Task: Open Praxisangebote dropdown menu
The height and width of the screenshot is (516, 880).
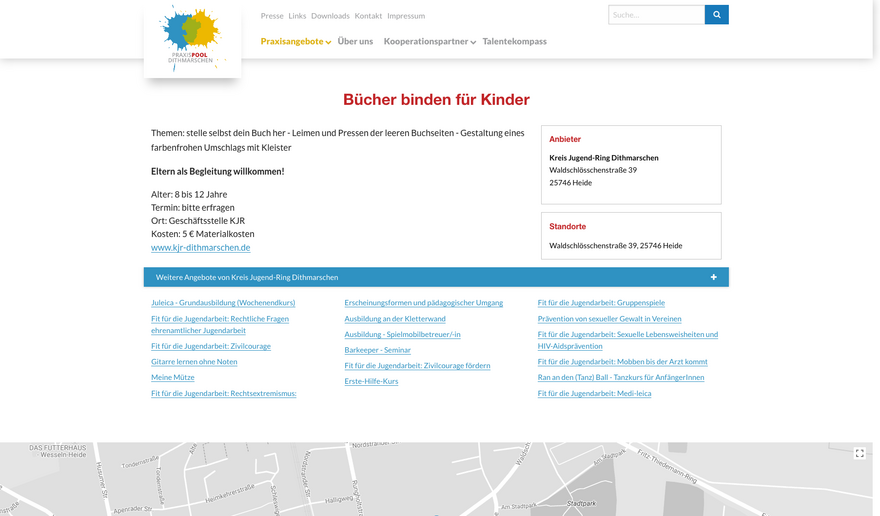Action: tap(295, 42)
